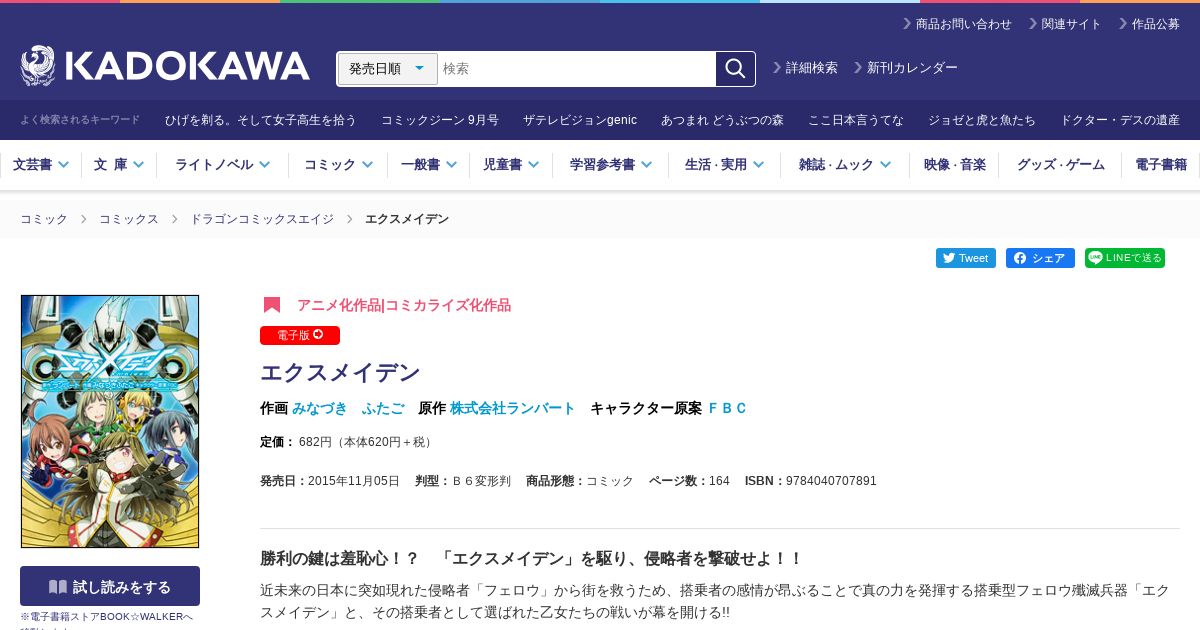Expand the 一般書 menu
Viewport: 1200px width, 630px height.
(x=429, y=165)
